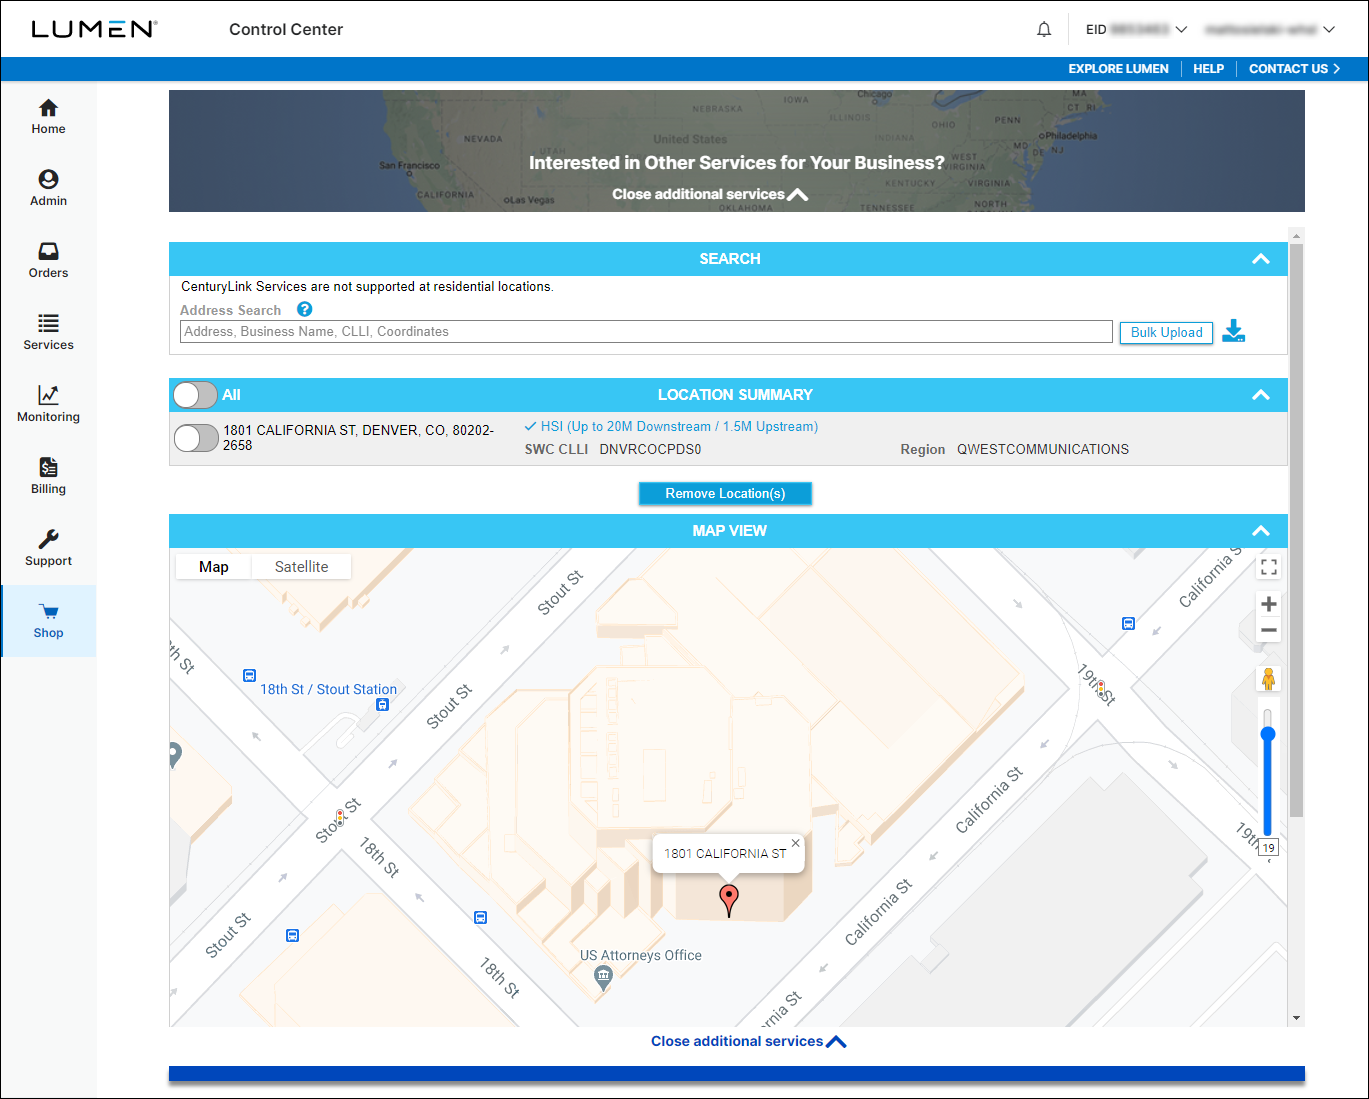Open EXPLORE LUMEN in top bar
Viewport: 1369px width, 1099px height.
(x=1118, y=69)
